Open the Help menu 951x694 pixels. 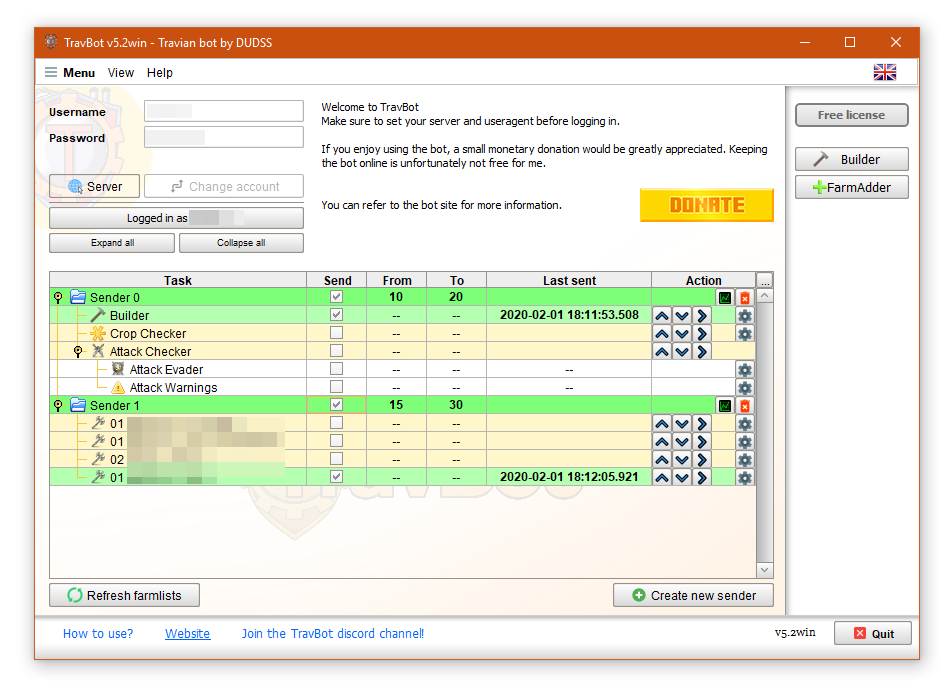(160, 73)
